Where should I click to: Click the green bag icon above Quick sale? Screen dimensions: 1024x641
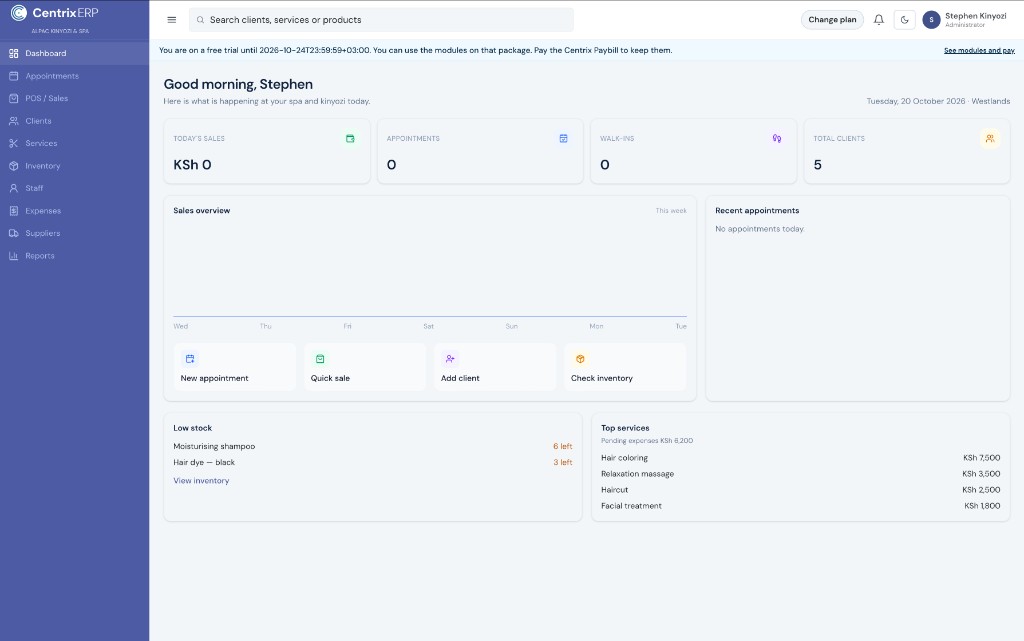coord(320,358)
